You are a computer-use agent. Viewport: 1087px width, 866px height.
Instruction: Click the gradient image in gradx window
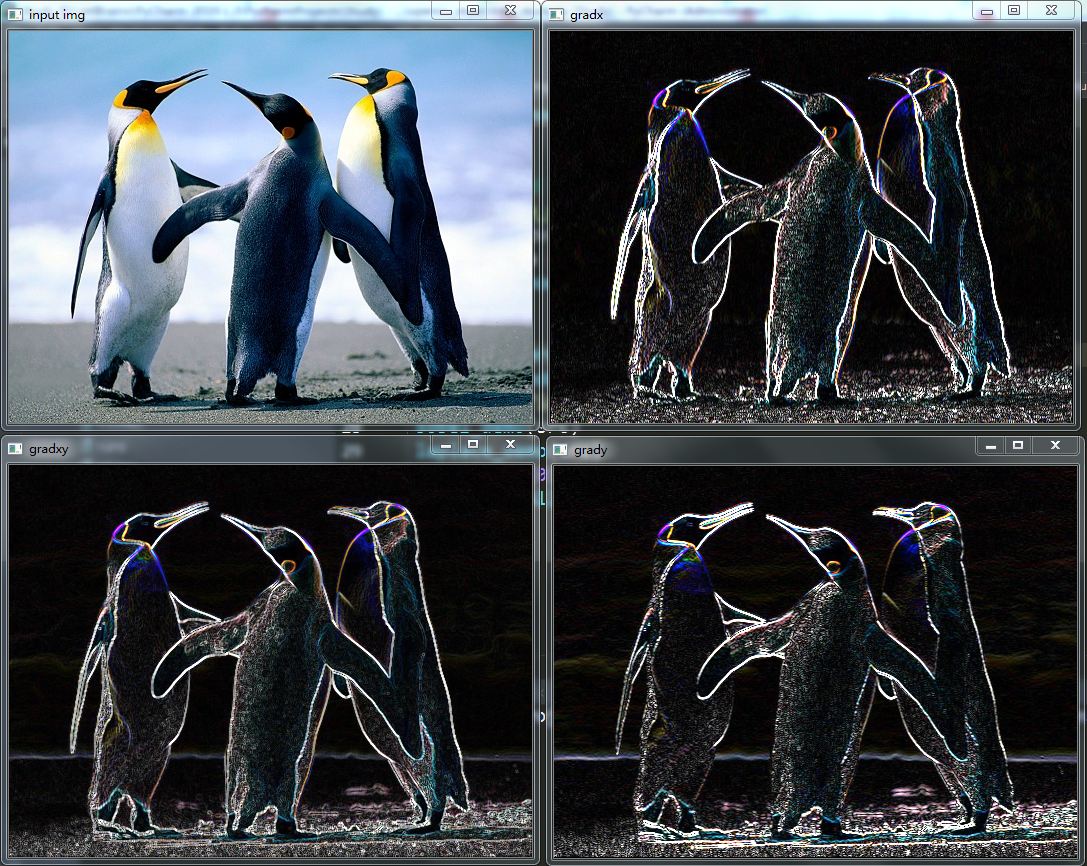pos(811,227)
